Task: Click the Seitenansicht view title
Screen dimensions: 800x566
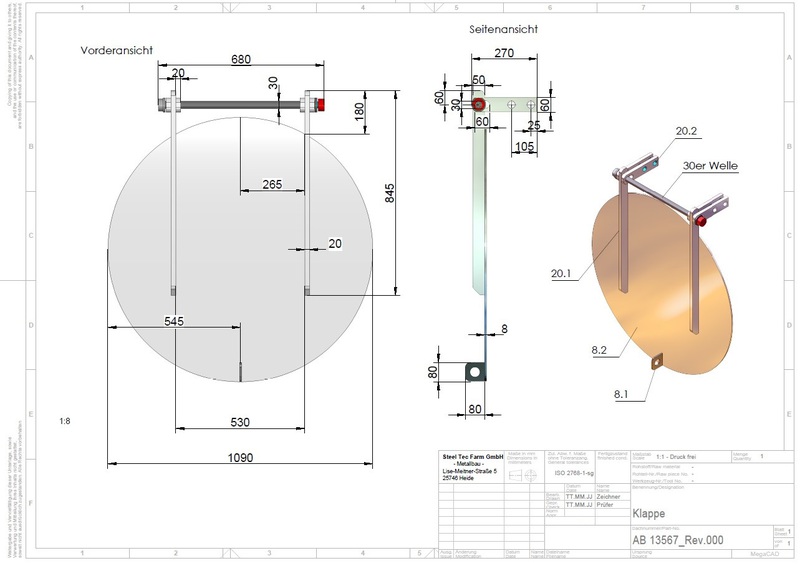Action: [x=503, y=30]
